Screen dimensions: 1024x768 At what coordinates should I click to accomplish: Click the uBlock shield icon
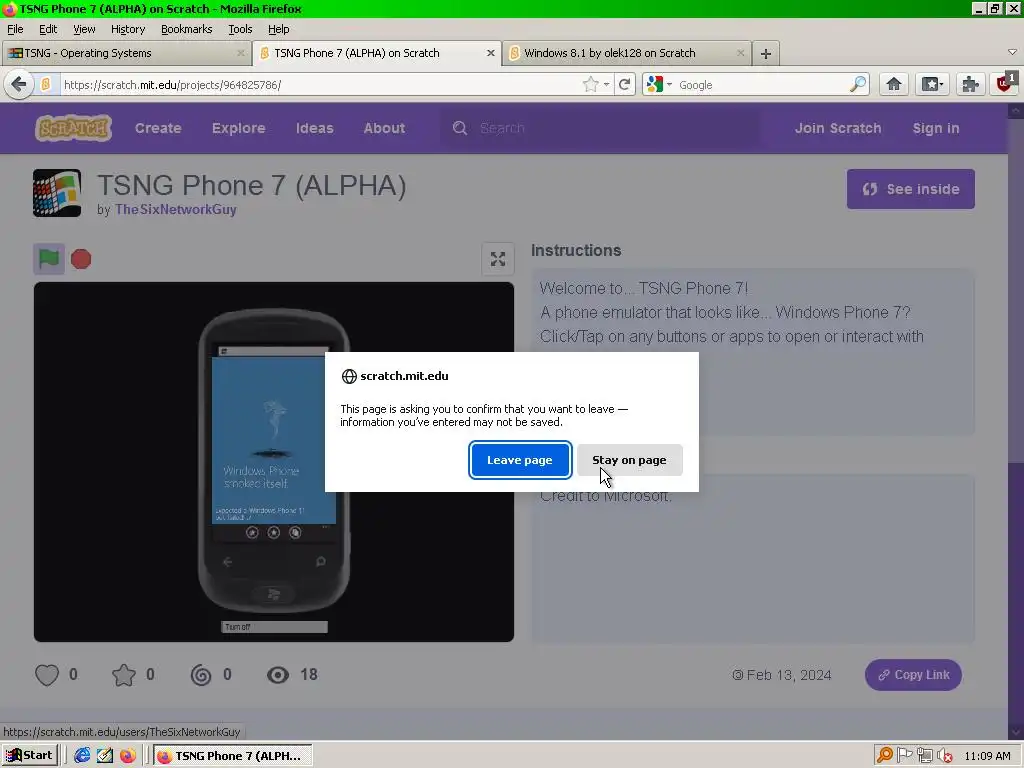[1006, 83]
